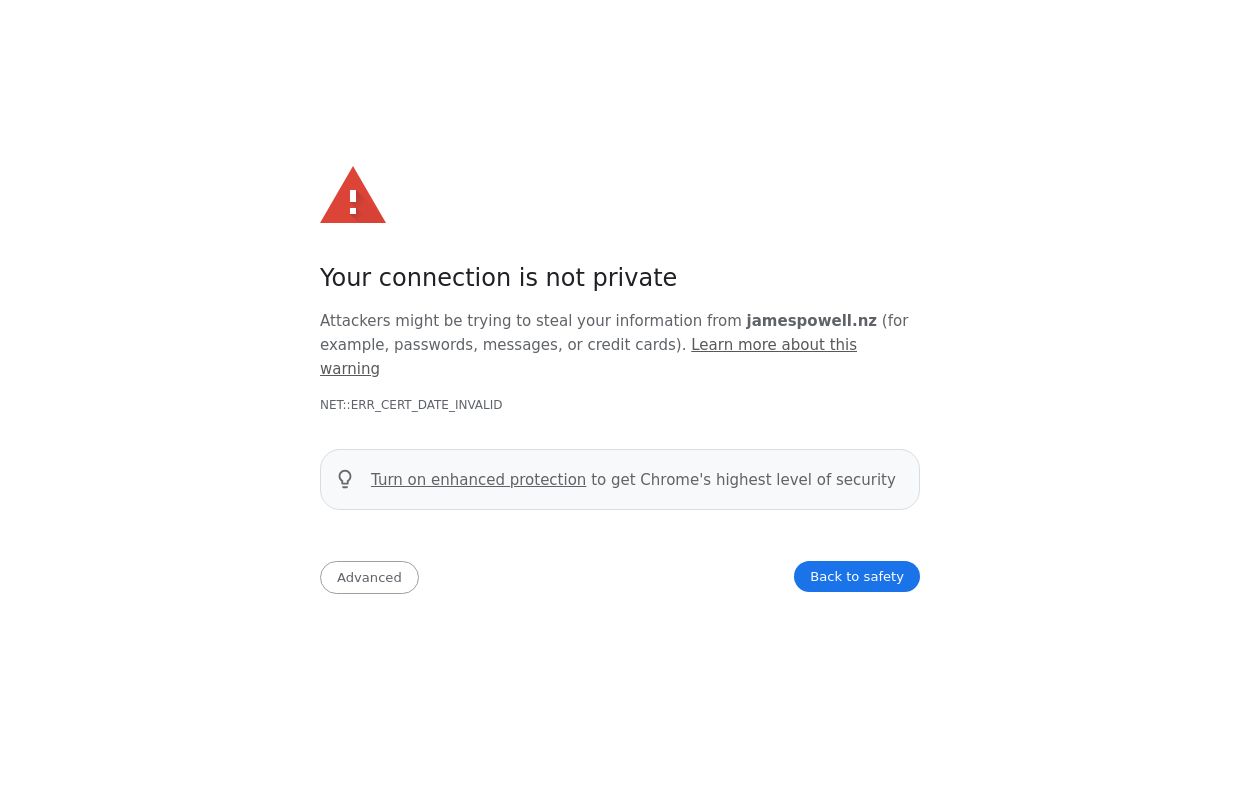Open the Advanced options
The image size is (1240, 800).
[x=369, y=577]
